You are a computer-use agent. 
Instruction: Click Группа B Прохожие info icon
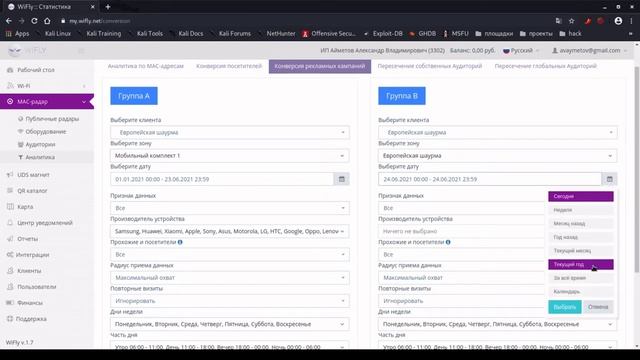448,242
